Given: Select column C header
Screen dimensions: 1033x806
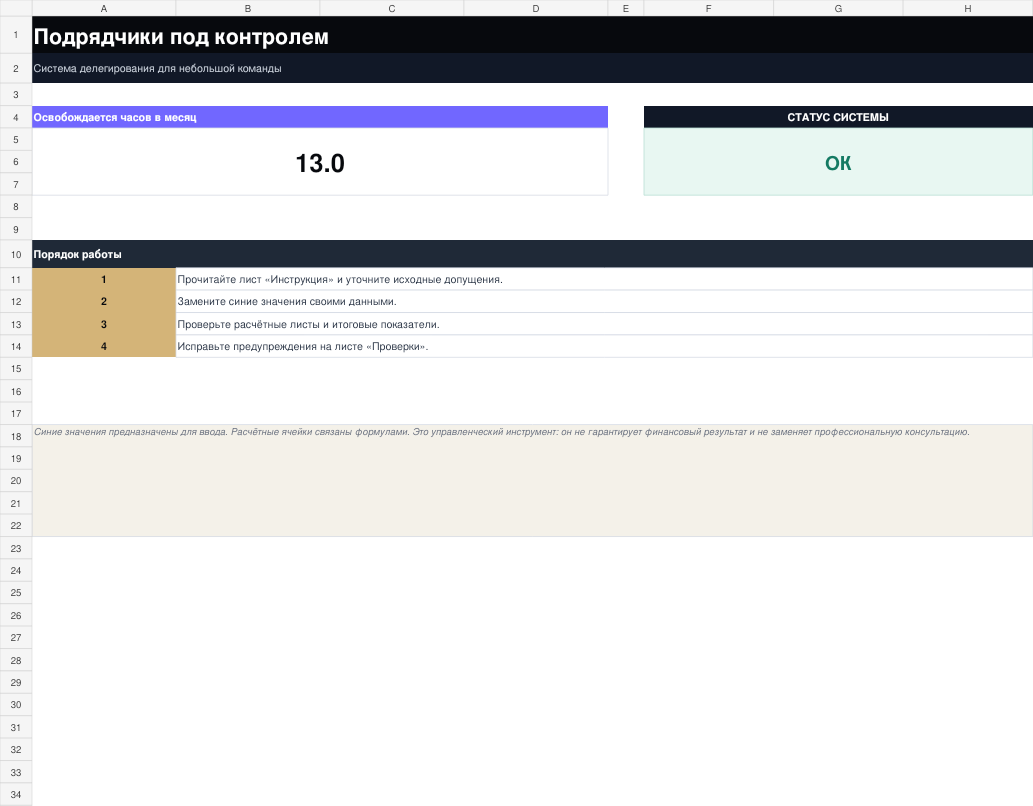Looking at the screenshot, I should click(x=392, y=8).
